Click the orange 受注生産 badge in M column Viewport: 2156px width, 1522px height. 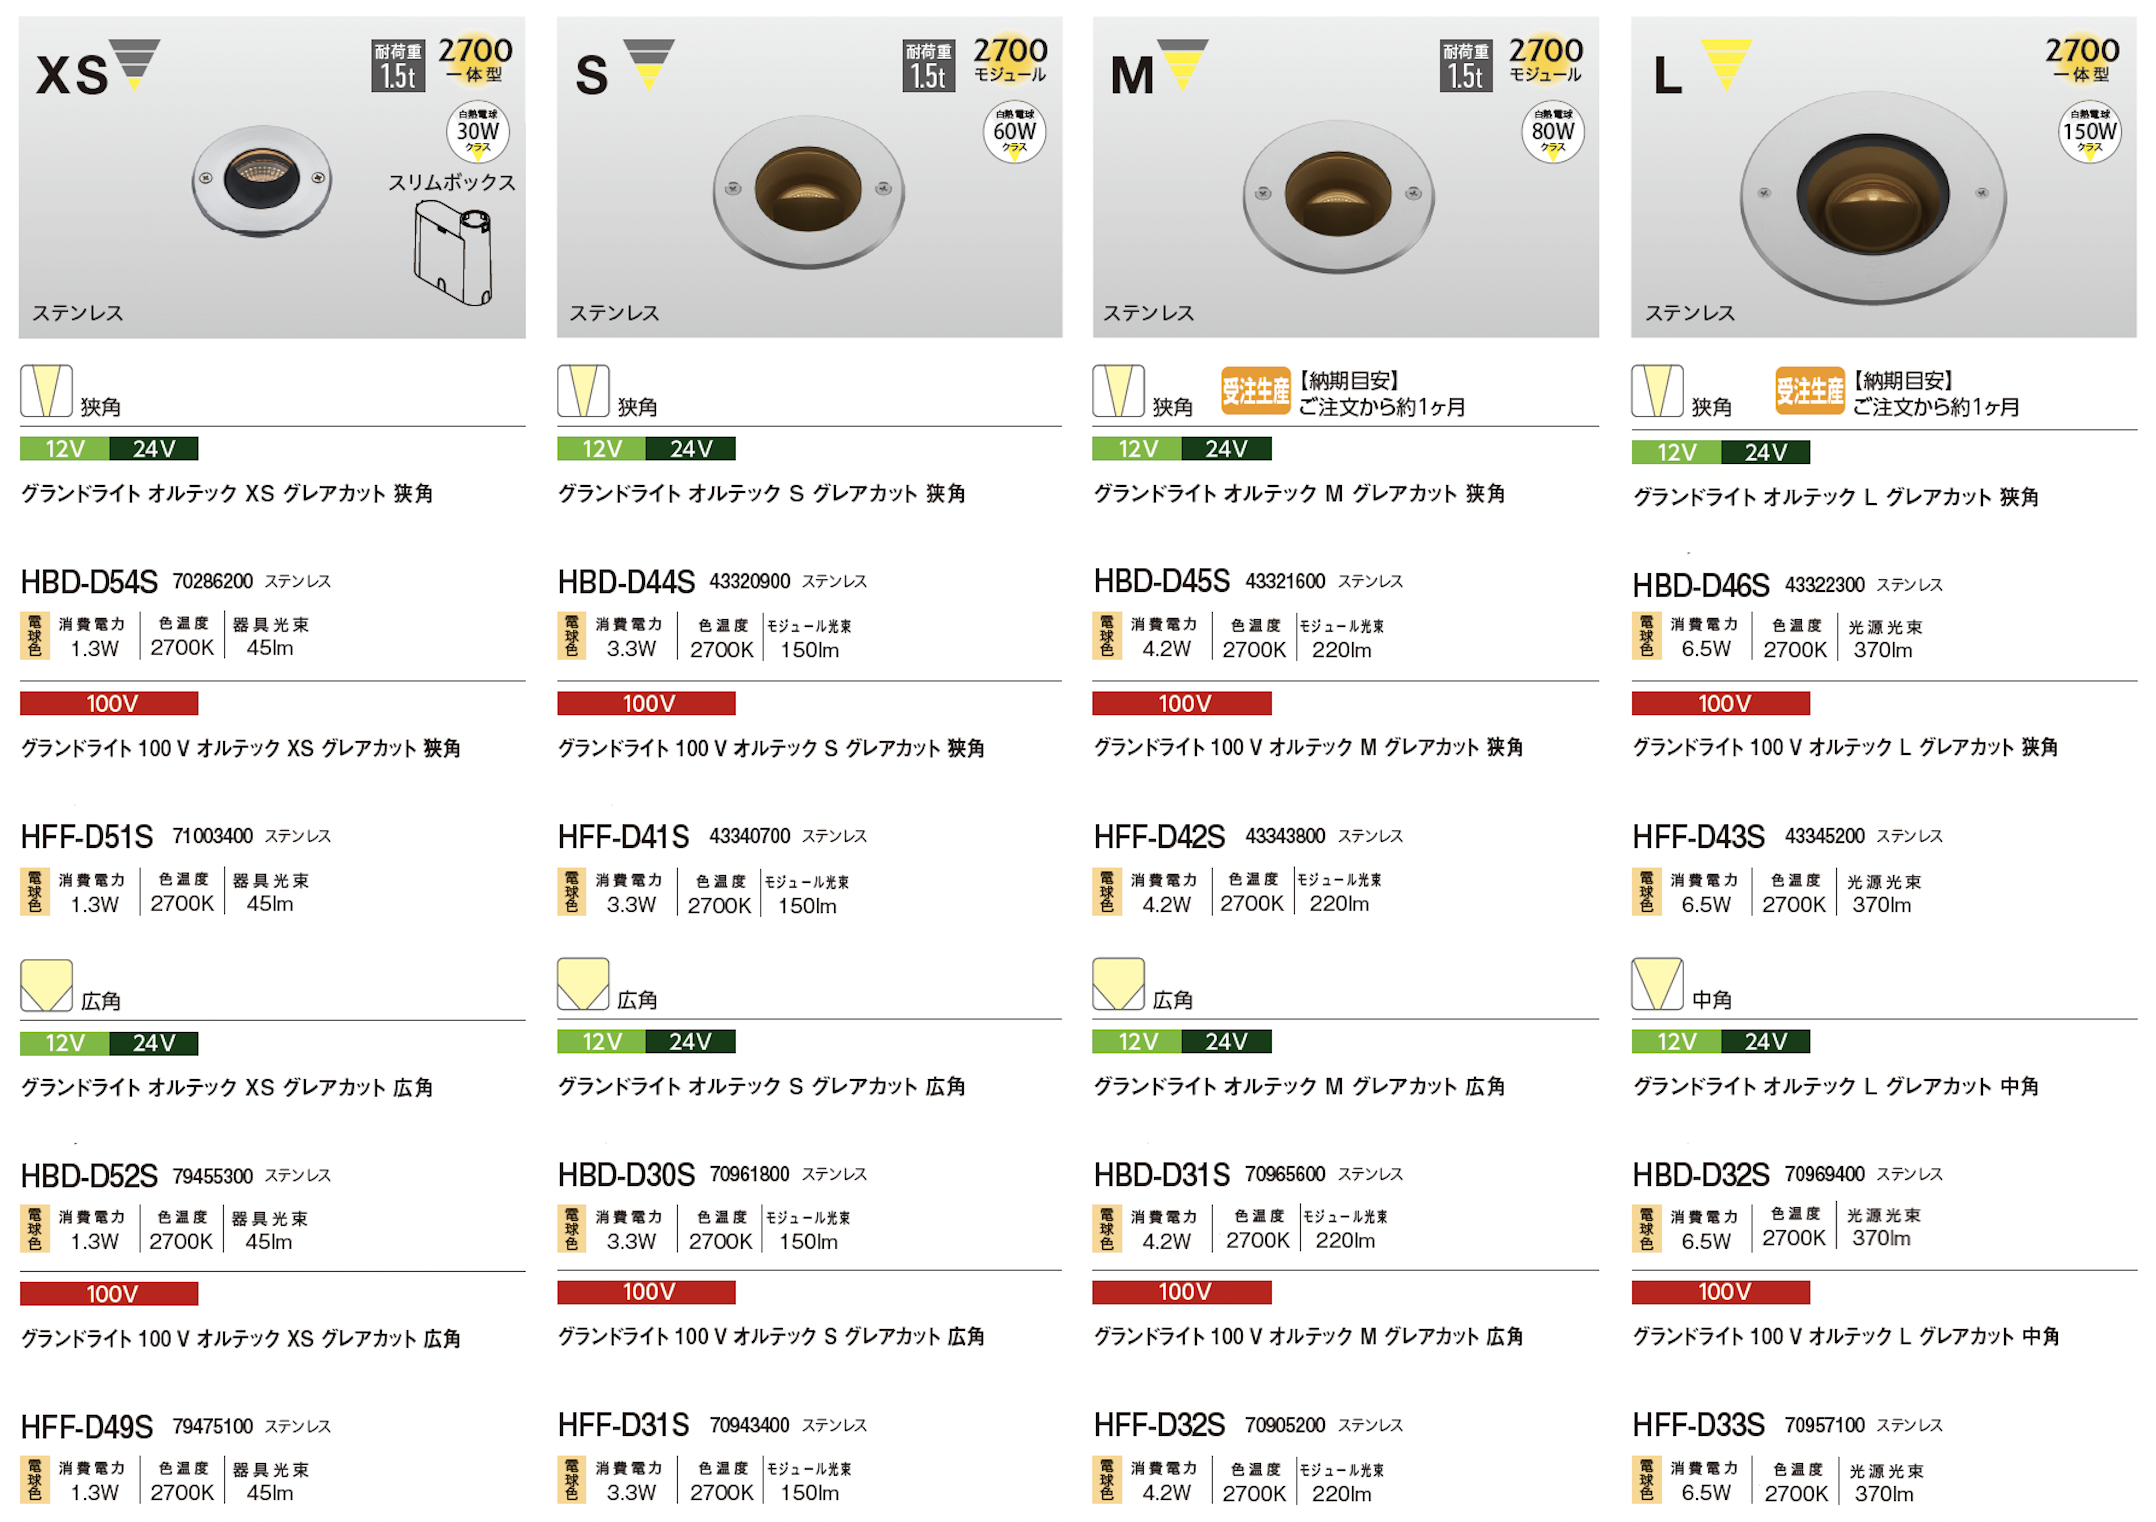1255,391
